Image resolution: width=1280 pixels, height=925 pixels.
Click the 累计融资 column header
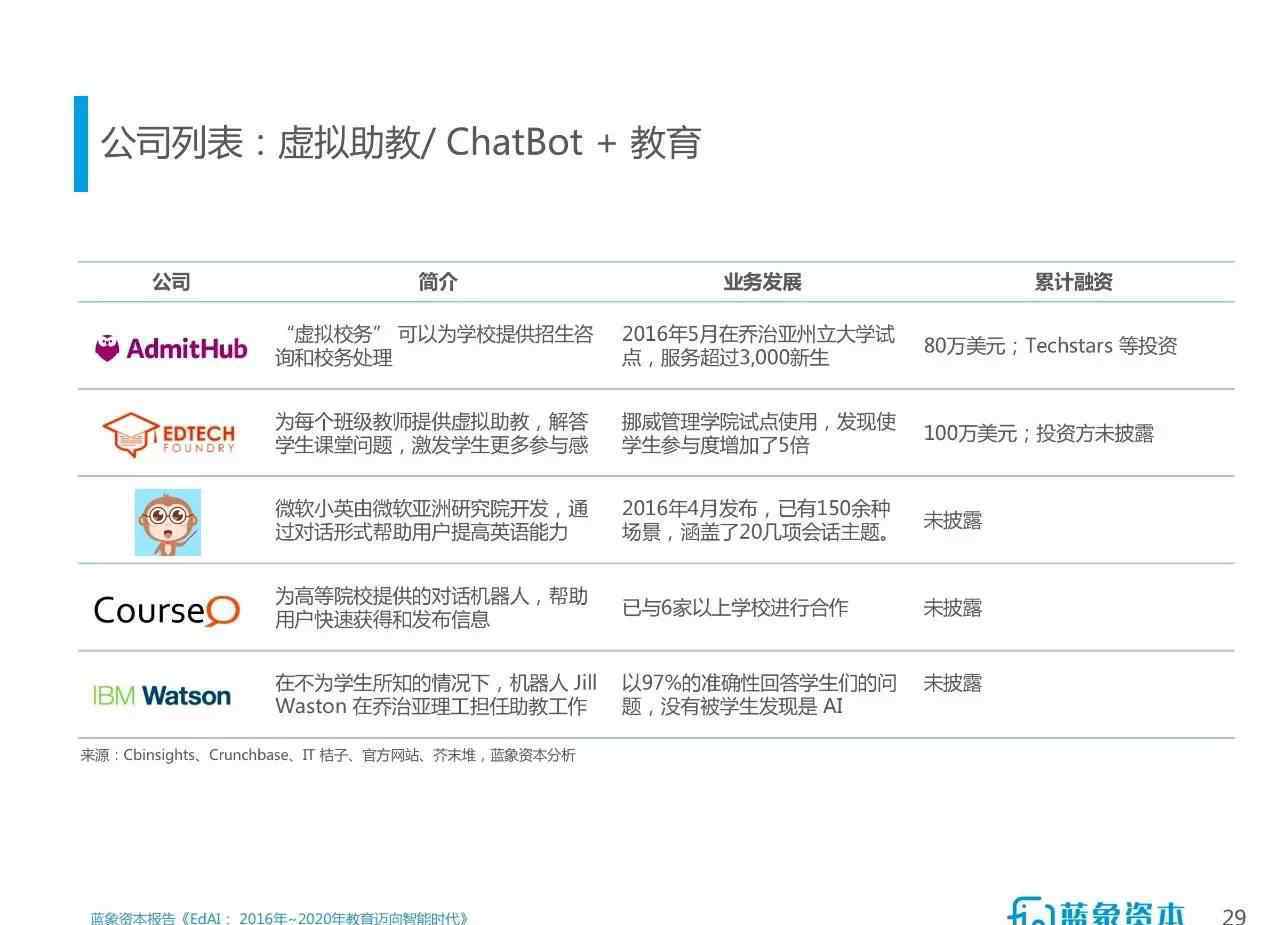click(x=1073, y=282)
